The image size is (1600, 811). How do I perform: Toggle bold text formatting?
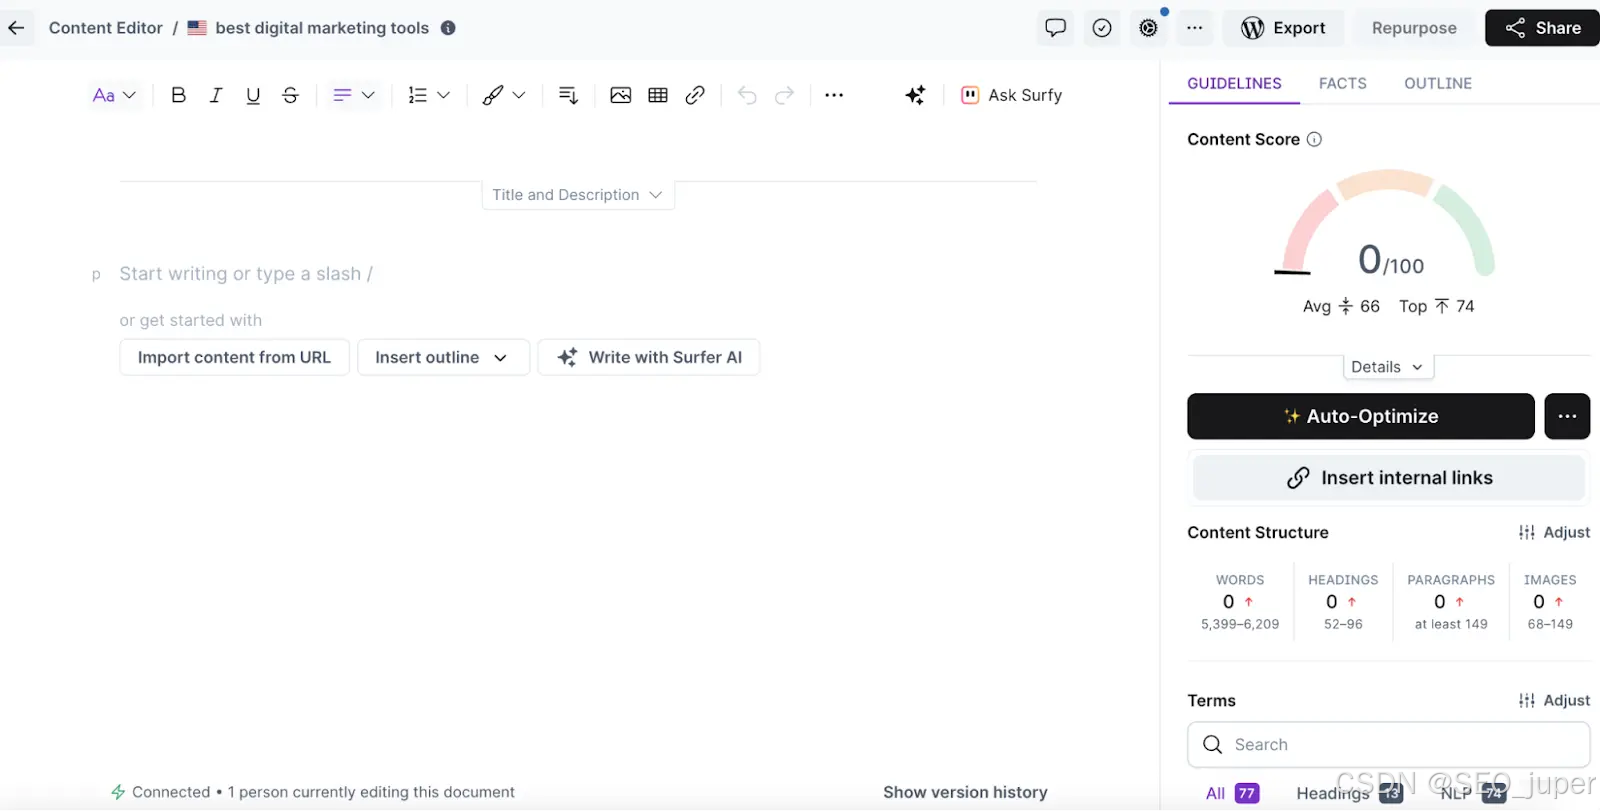(x=179, y=95)
